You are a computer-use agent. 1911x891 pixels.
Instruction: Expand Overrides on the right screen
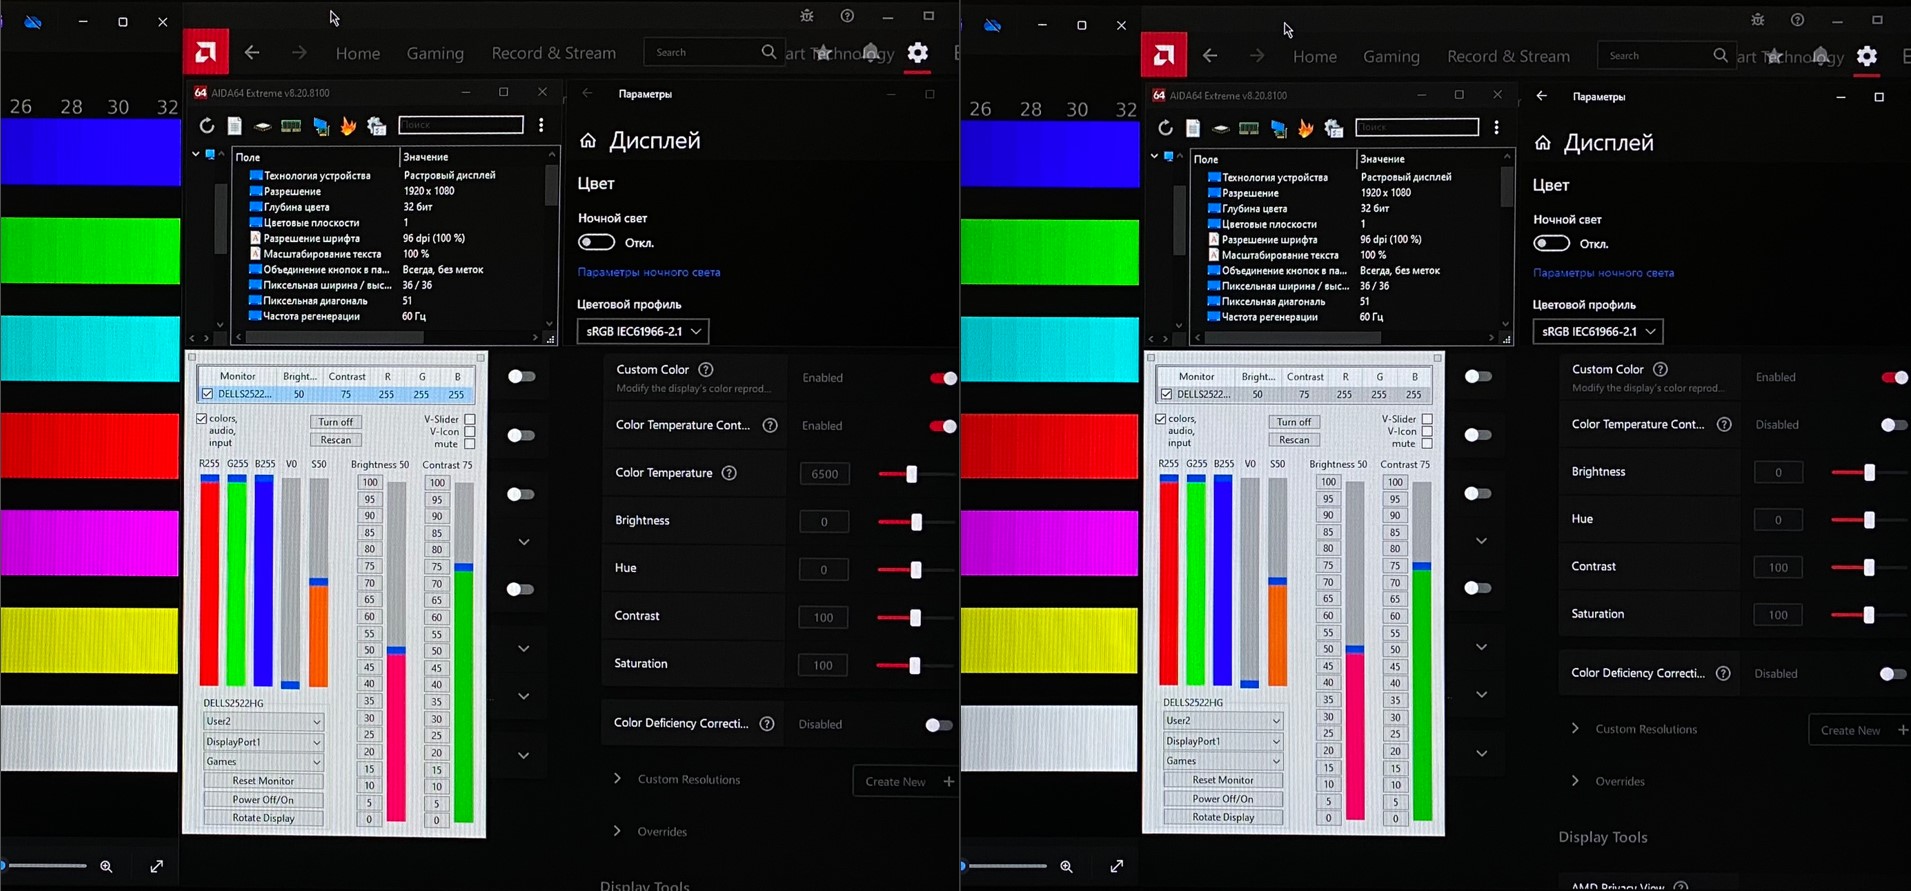click(x=1575, y=781)
